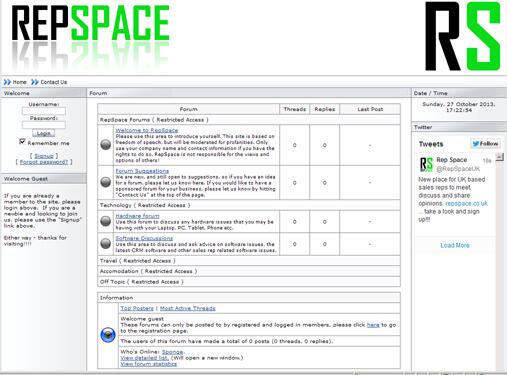The width and height of the screenshot is (507, 375).
Task: Click the Welcome Guest panel heading
Action: 44,179
